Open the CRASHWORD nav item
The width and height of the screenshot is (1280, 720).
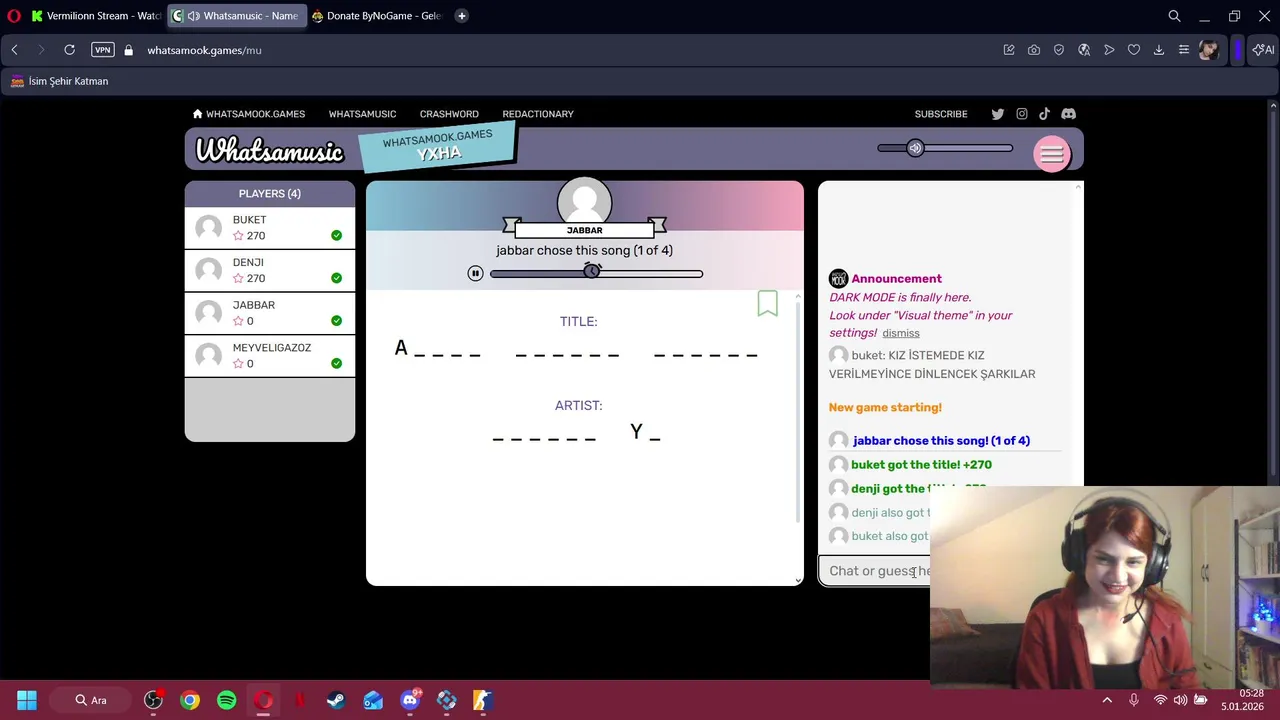(449, 114)
